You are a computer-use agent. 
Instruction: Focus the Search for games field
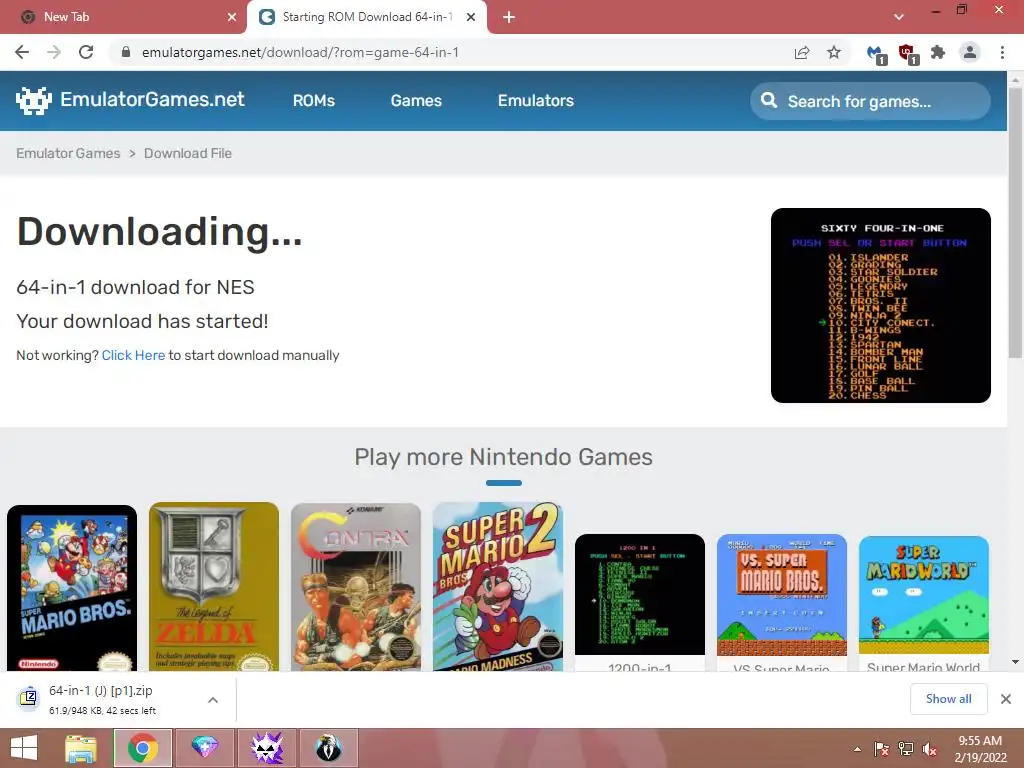[870, 101]
